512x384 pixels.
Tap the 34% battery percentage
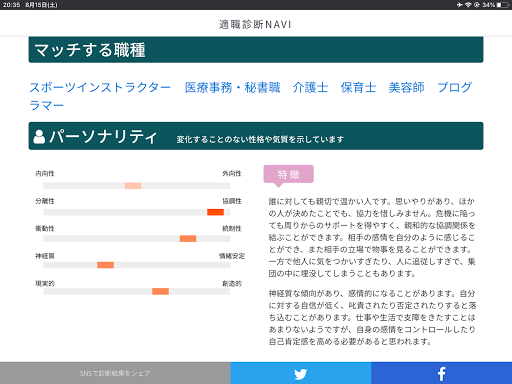click(488, 5)
